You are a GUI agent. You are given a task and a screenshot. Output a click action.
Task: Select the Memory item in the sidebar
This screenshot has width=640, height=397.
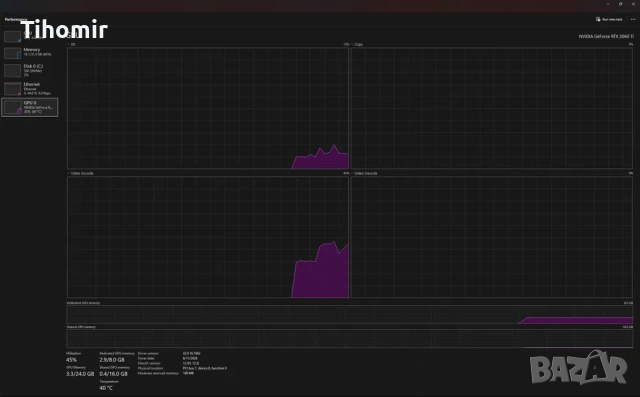29,53
